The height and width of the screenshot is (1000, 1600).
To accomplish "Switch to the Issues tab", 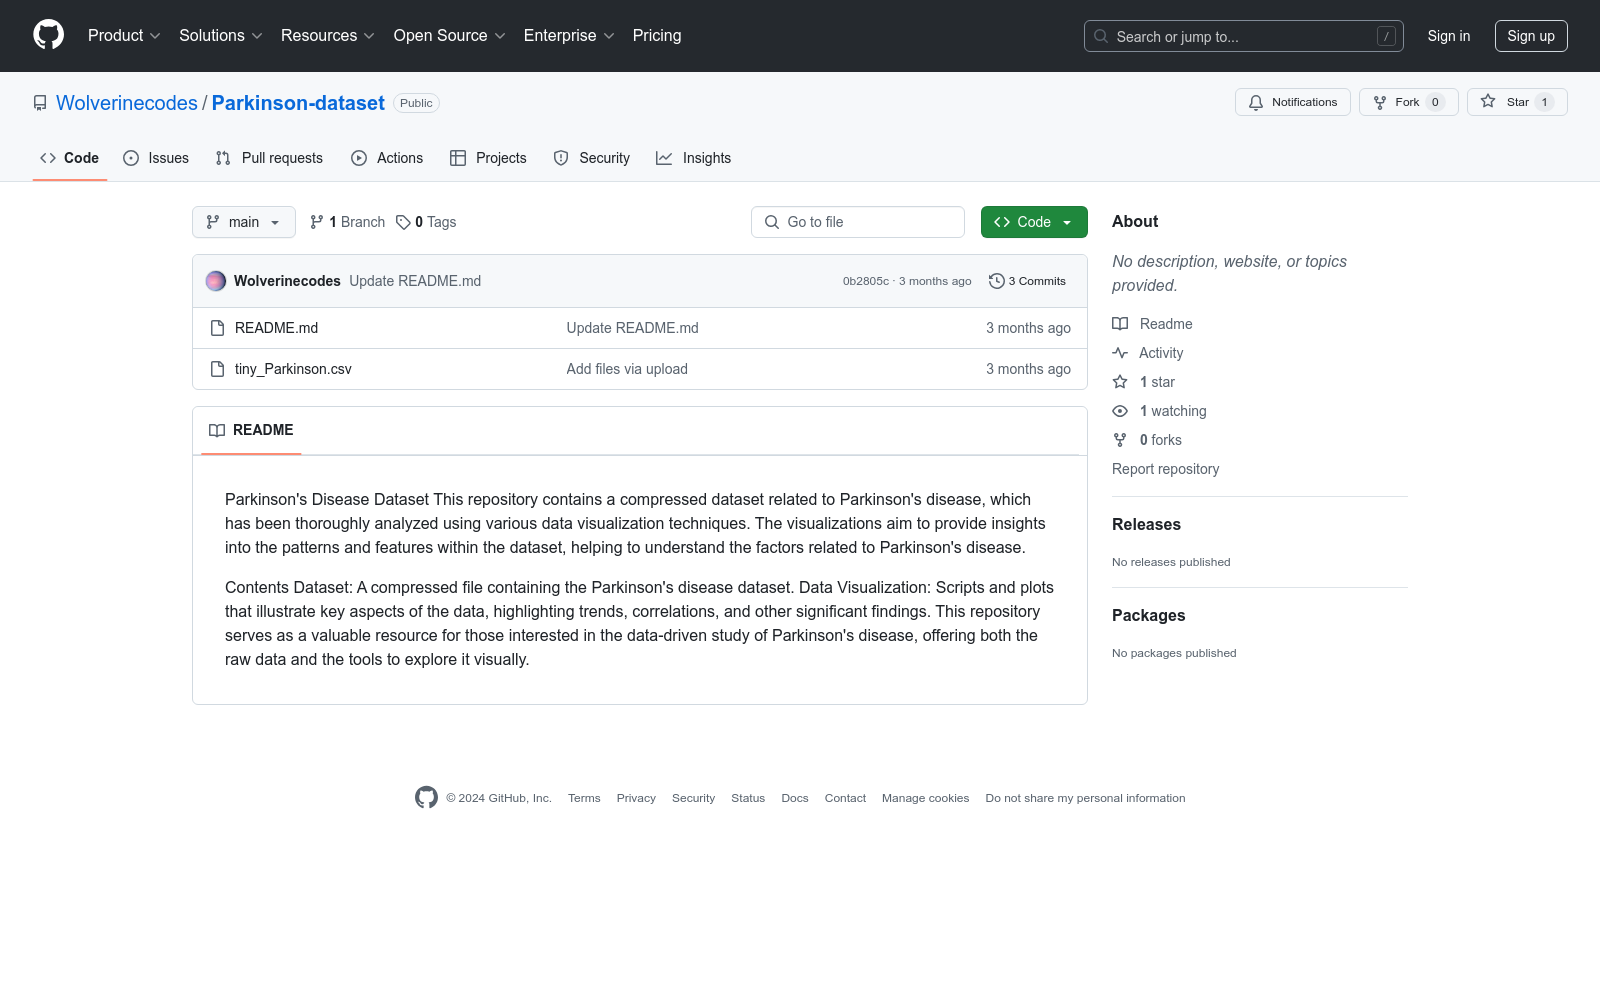I will pyautogui.click(x=156, y=158).
